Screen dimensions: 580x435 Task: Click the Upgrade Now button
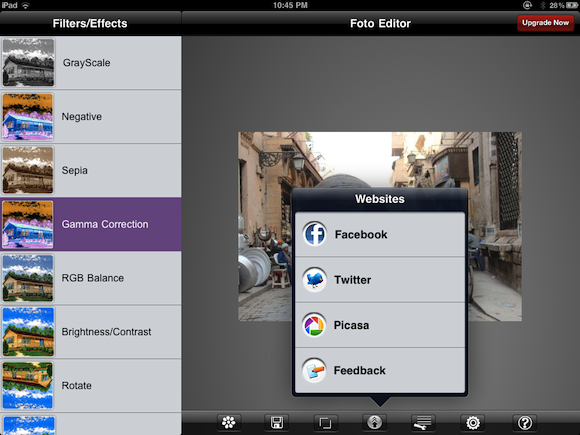545,23
